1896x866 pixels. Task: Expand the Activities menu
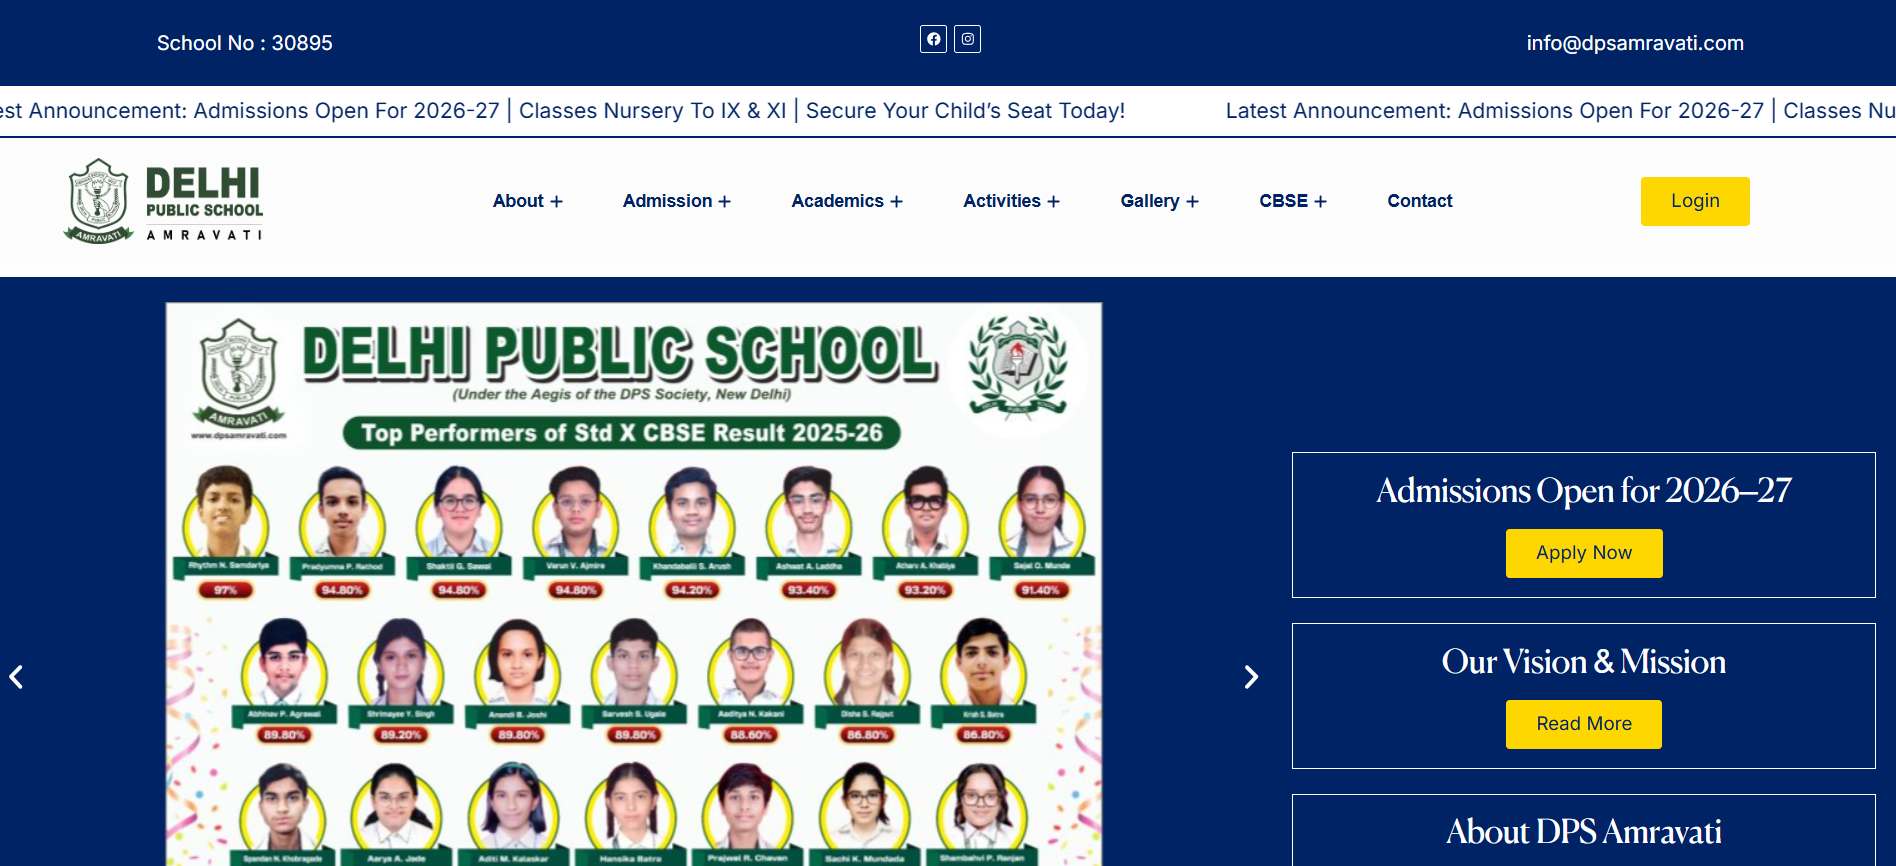(x=1011, y=201)
